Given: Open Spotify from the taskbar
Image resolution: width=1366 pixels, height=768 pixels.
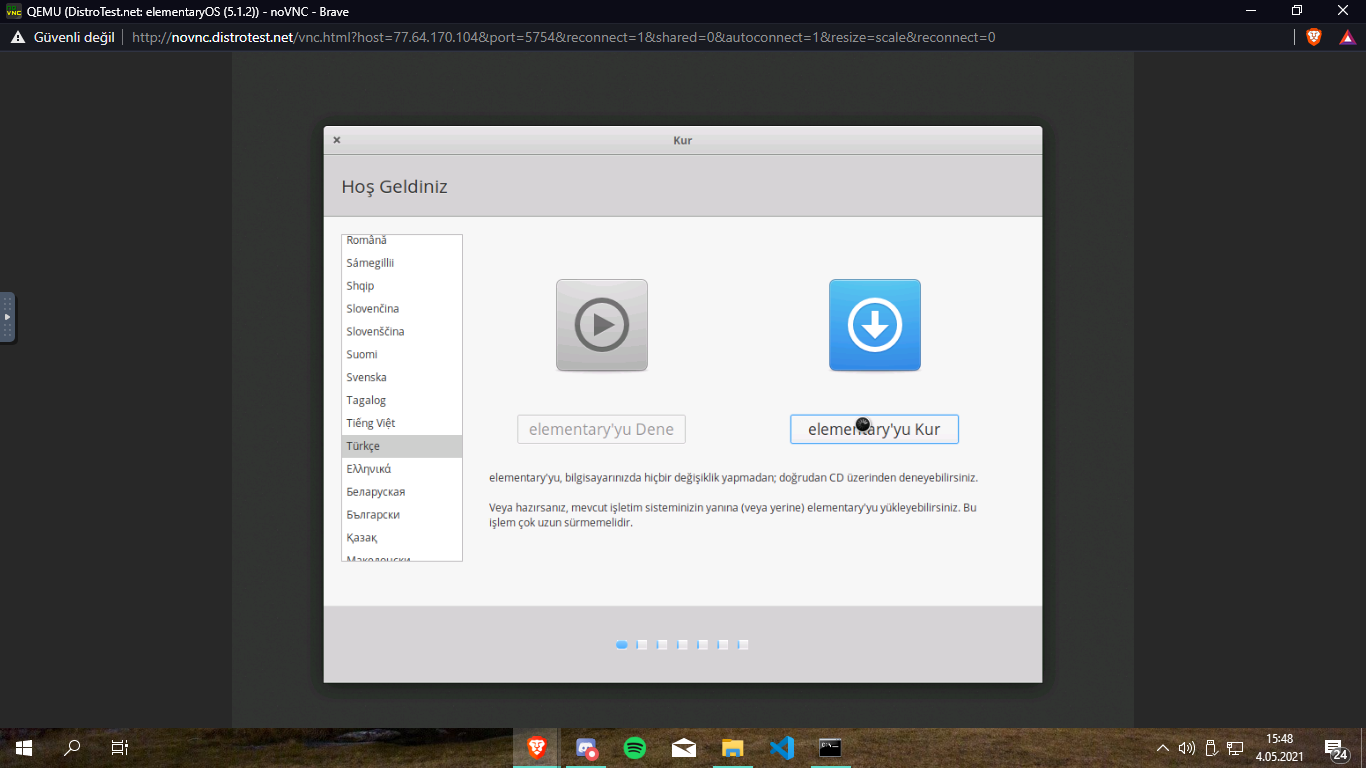Looking at the screenshot, I should click(x=634, y=747).
